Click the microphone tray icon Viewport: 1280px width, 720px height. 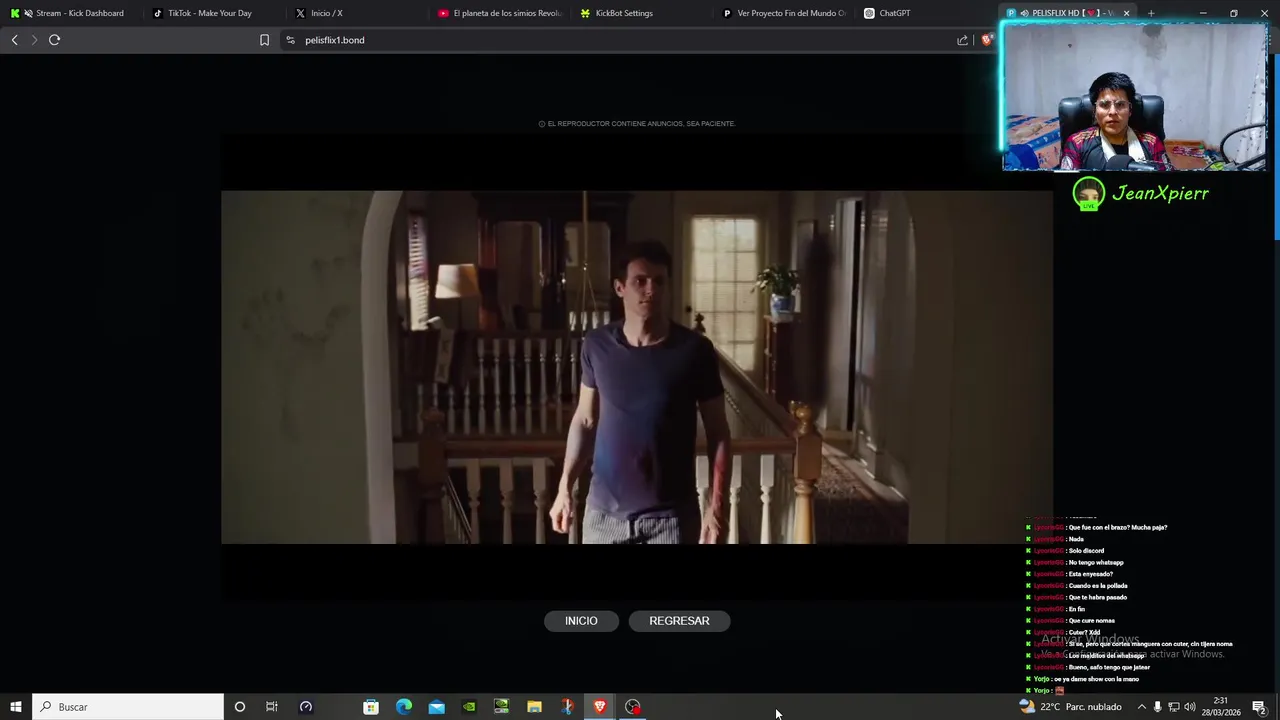pyautogui.click(x=1158, y=707)
